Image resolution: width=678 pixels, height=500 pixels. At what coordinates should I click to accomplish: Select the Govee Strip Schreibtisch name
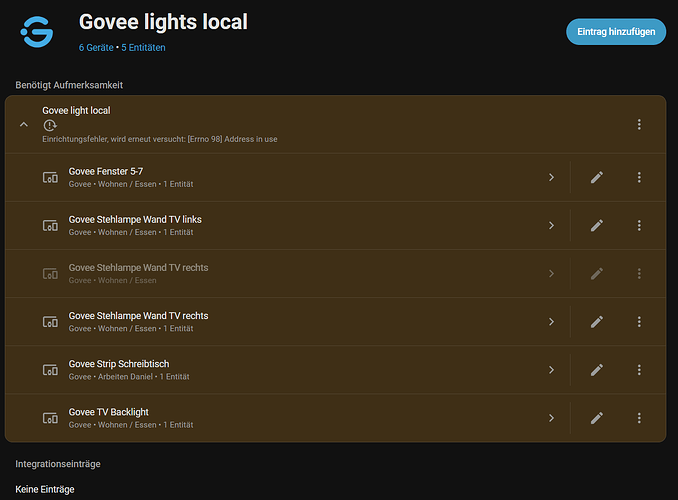click(119, 364)
